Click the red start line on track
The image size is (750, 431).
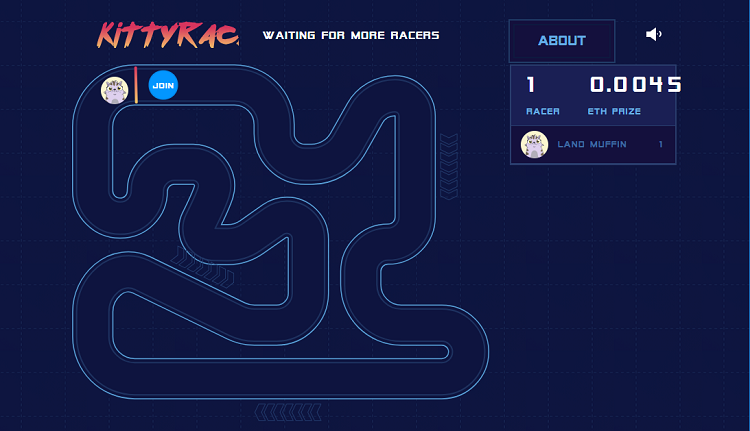click(x=136, y=86)
